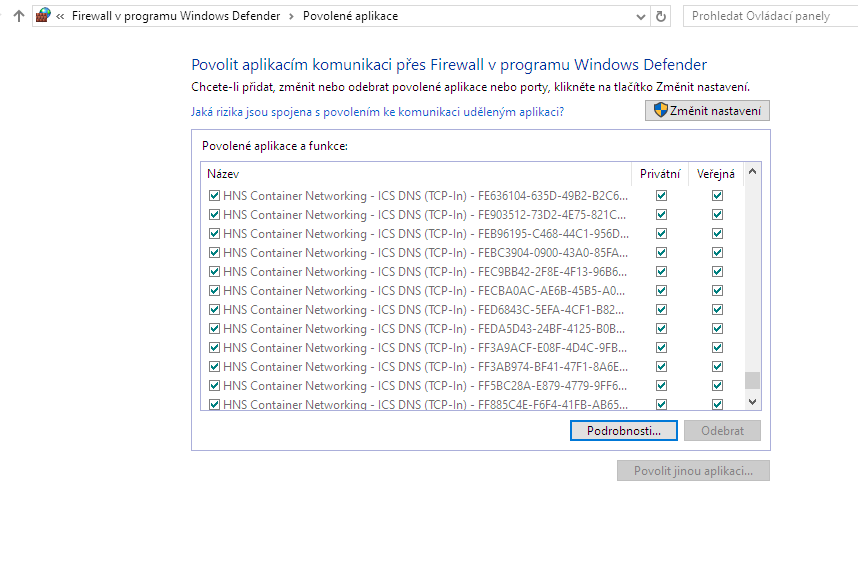Select the row text ending FF3AB974-BF41-47F1-8A6E...
Screen dimensions: 858x572
tap(425, 366)
